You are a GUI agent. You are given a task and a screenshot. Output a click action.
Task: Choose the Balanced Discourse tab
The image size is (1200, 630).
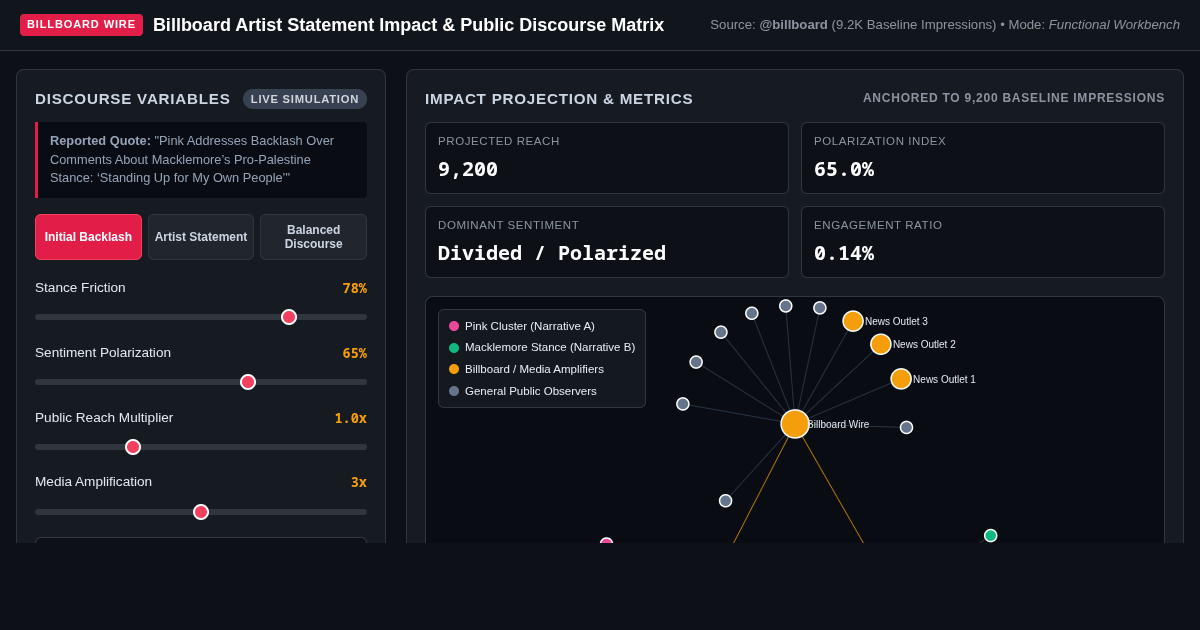tap(313, 237)
